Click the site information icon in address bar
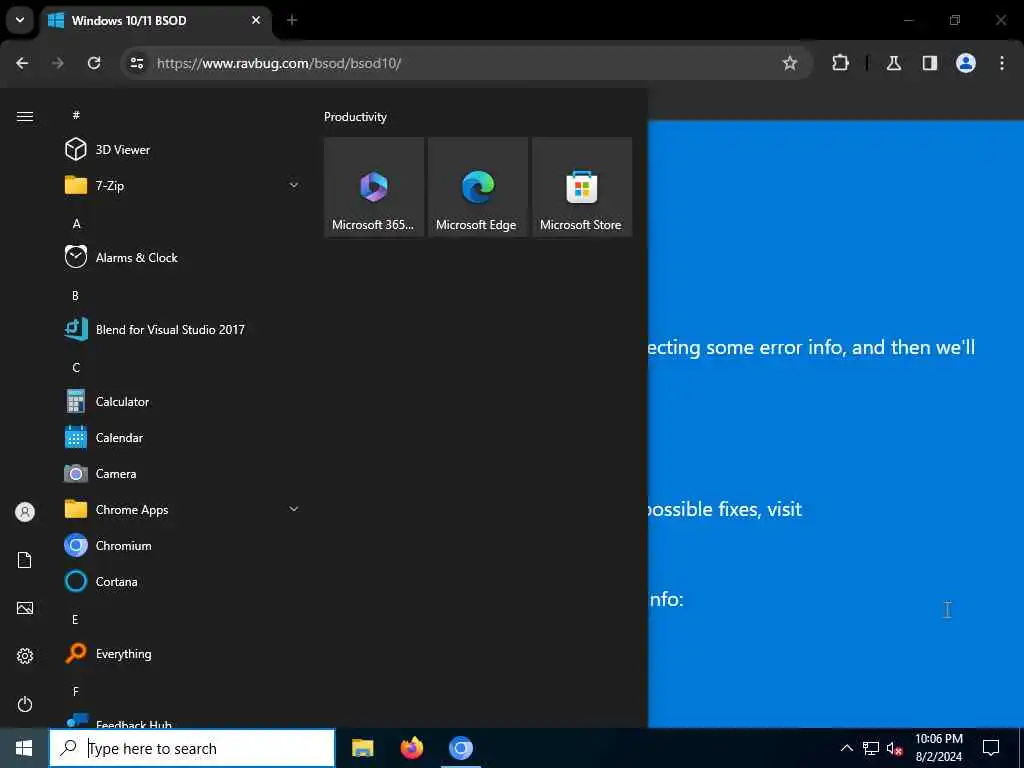This screenshot has width=1024, height=768. pos(136,63)
